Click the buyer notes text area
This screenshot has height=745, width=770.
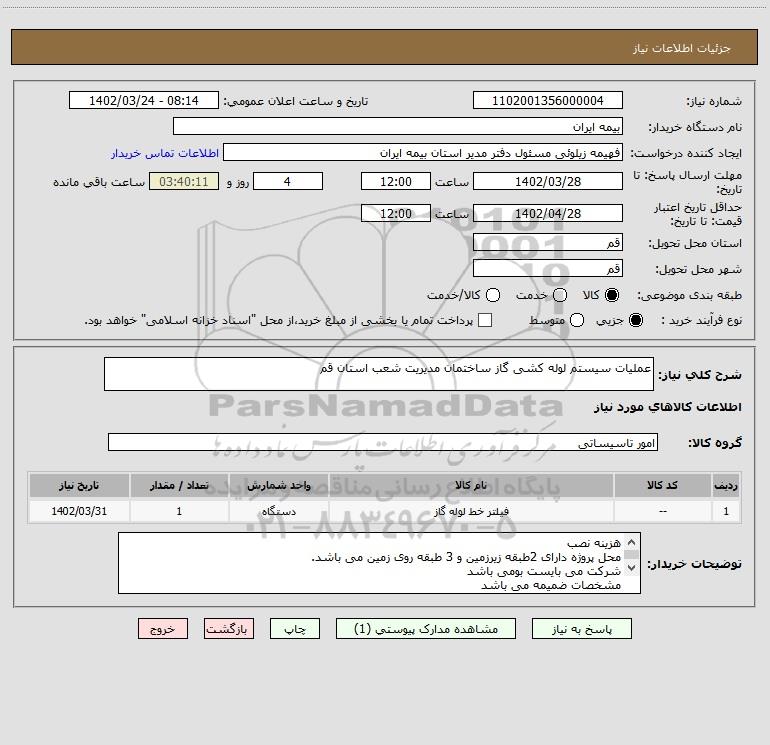click(x=379, y=563)
